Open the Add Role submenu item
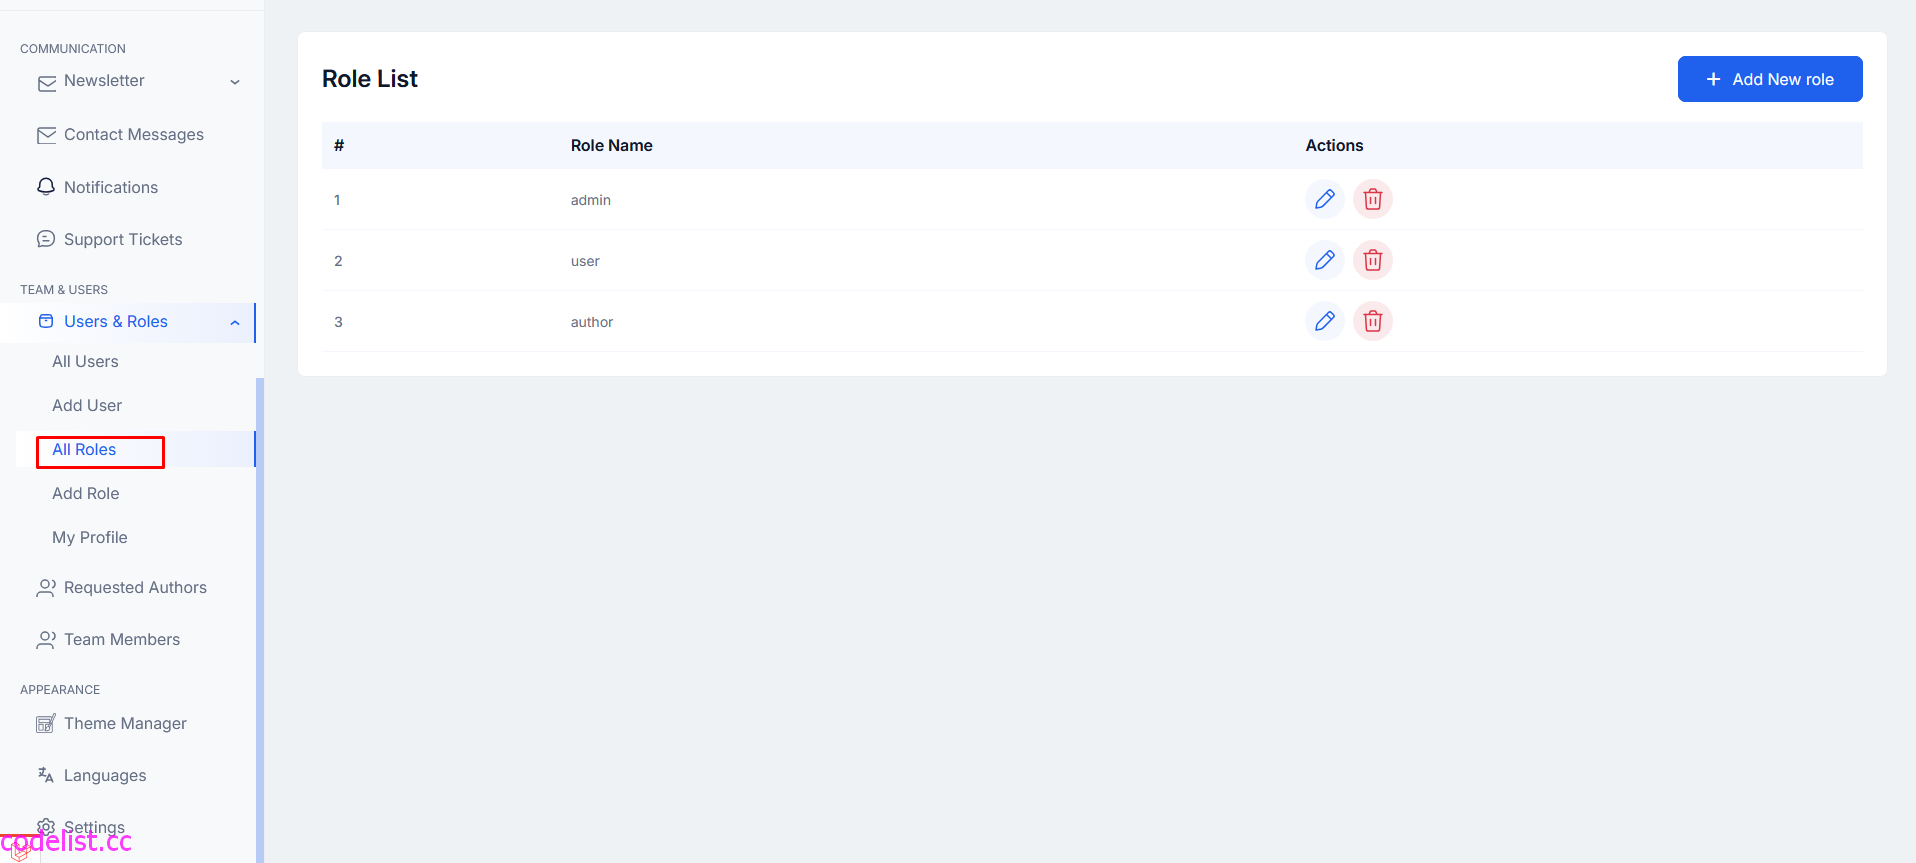The image size is (1916, 863). 86,493
